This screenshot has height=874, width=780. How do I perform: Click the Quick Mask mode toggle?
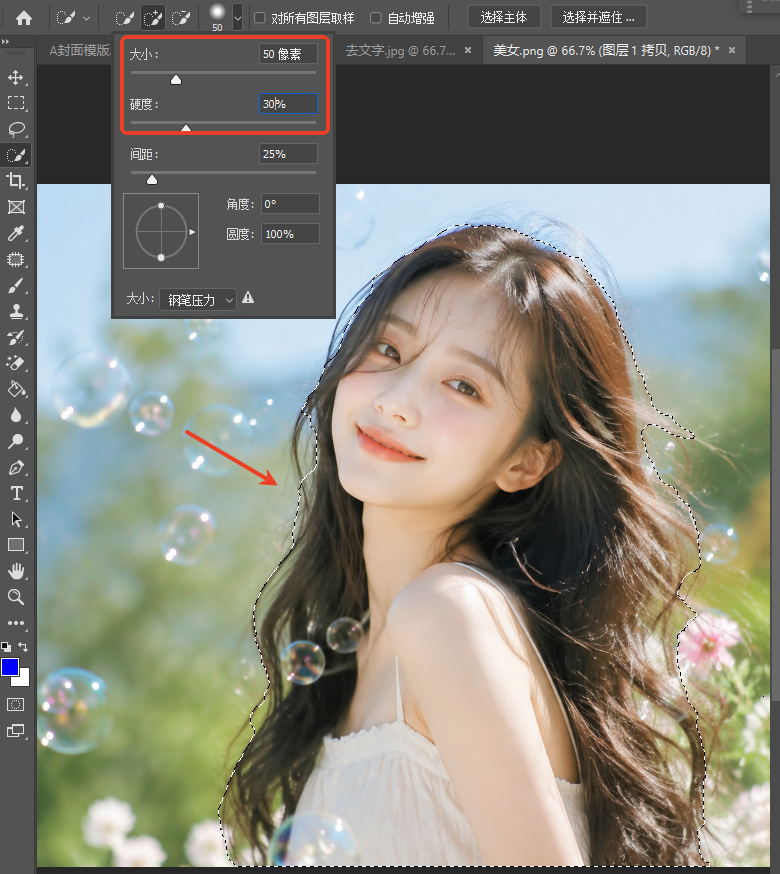pos(16,705)
